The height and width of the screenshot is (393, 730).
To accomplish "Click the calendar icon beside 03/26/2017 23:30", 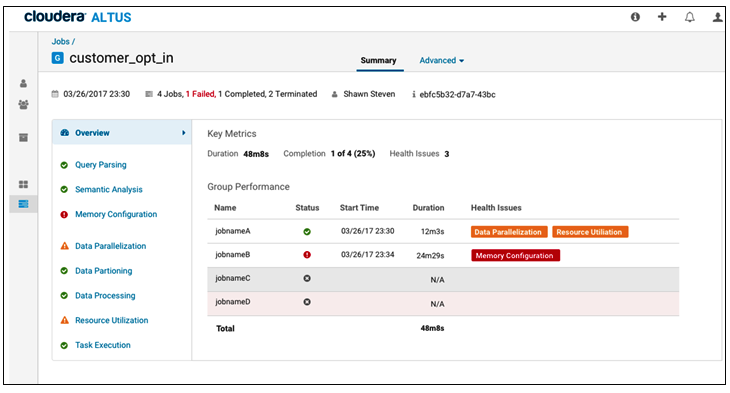I will [x=55, y=94].
